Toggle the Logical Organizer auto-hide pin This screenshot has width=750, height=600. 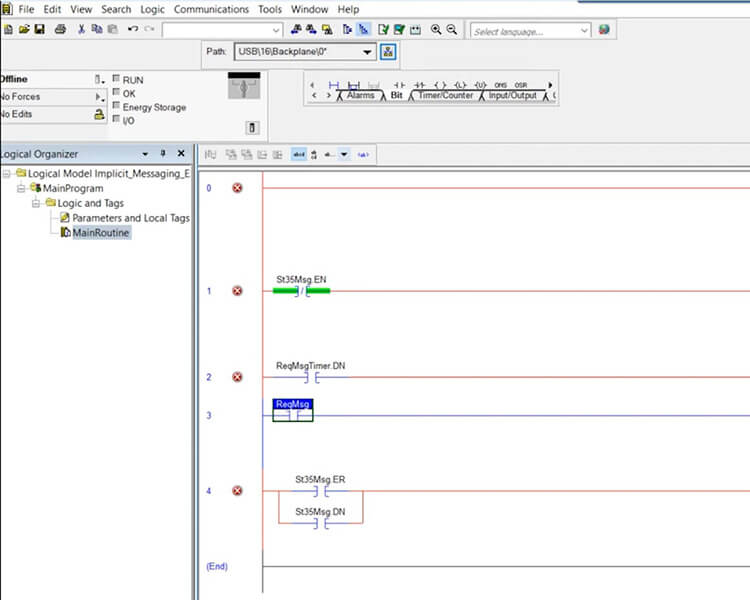[163, 154]
